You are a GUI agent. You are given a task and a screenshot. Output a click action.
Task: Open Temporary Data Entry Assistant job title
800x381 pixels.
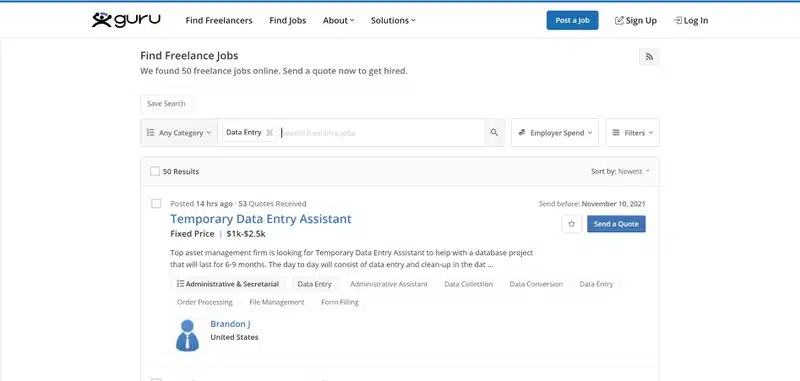click(x=261, y=219)
